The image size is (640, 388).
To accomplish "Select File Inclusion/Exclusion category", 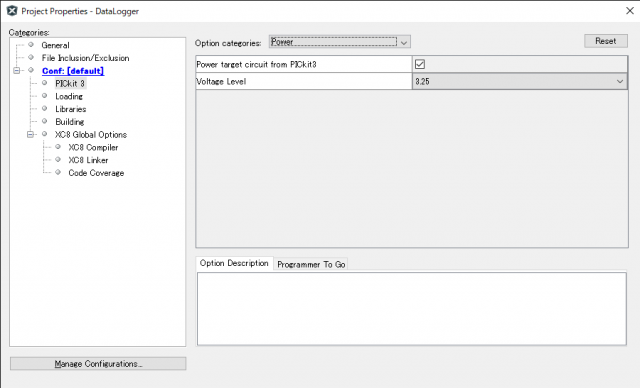I will click(x=85, y=58).
